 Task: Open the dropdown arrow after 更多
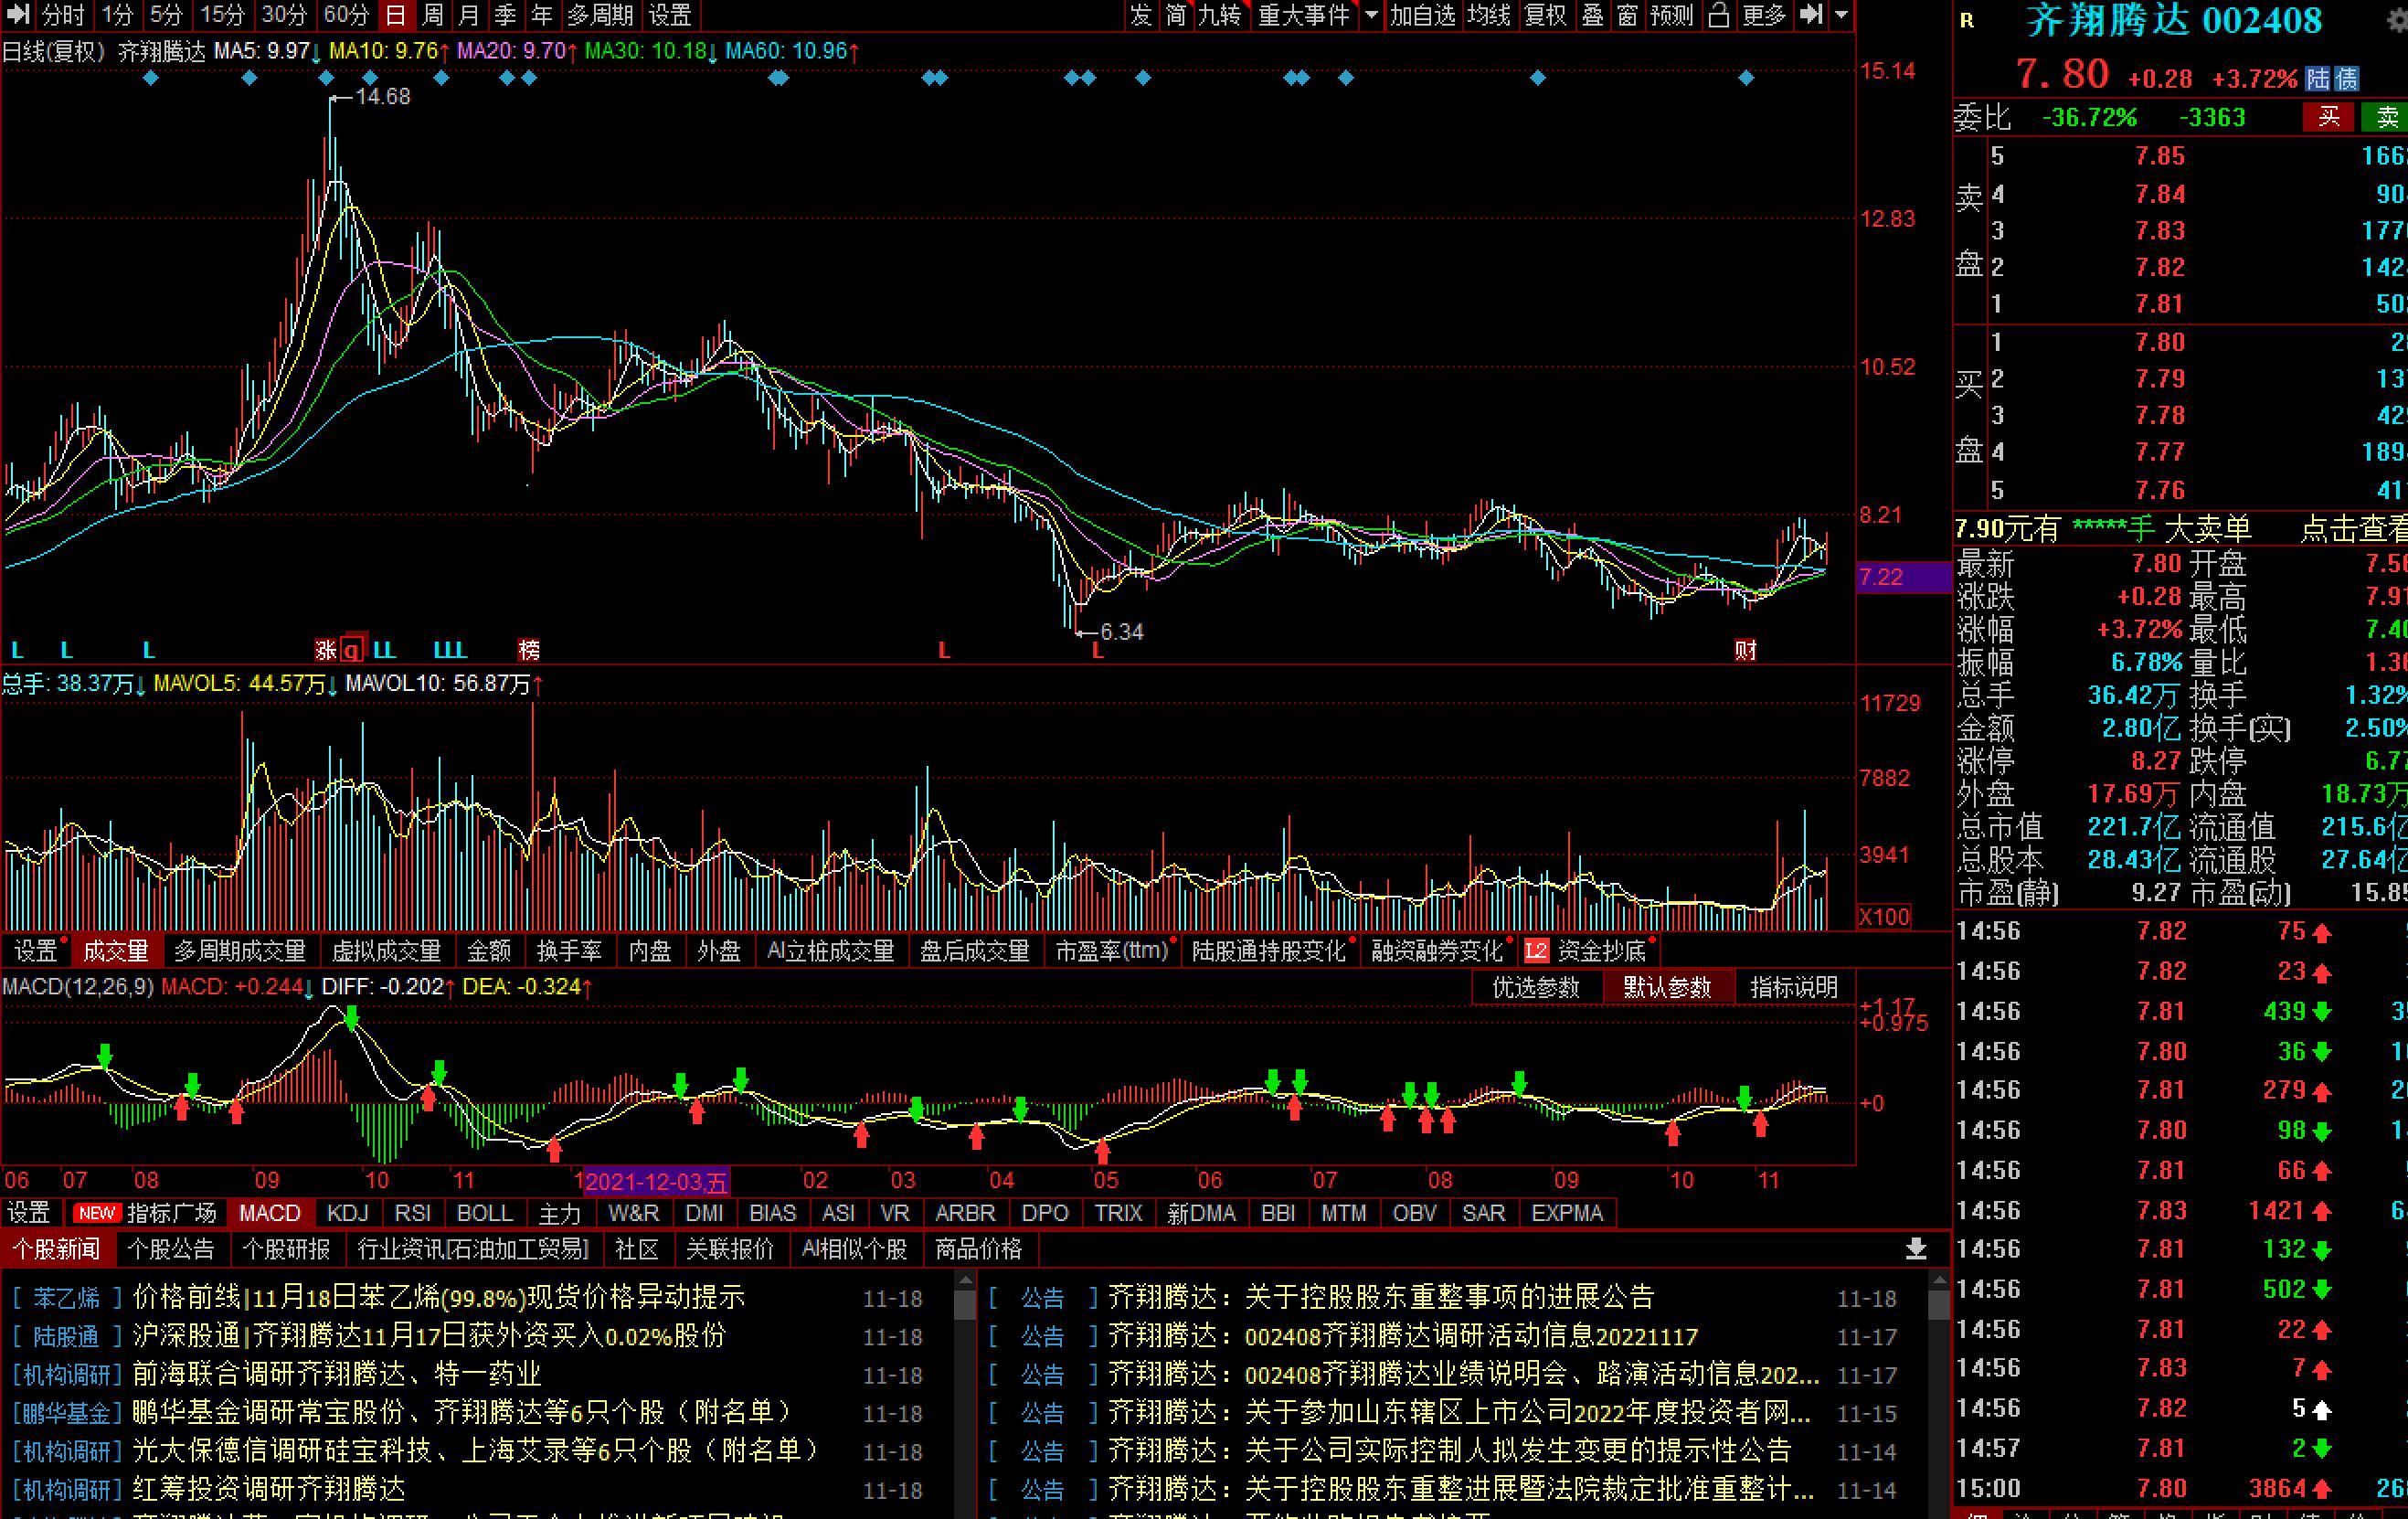(x=1841, y=14)
